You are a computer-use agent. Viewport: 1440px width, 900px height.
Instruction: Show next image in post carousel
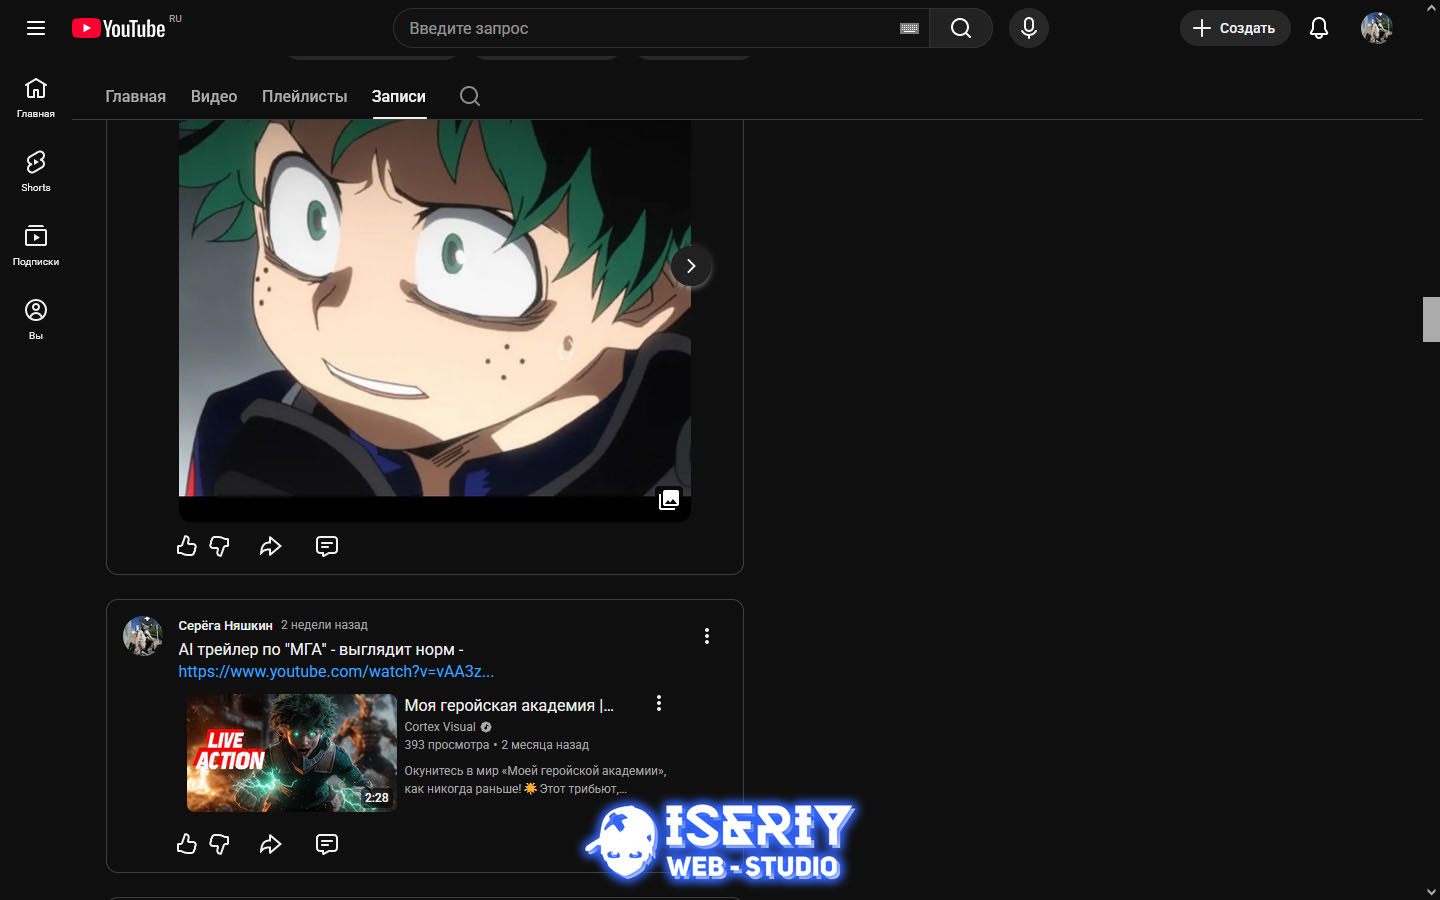pyautogui.click(x=690, y=266)
